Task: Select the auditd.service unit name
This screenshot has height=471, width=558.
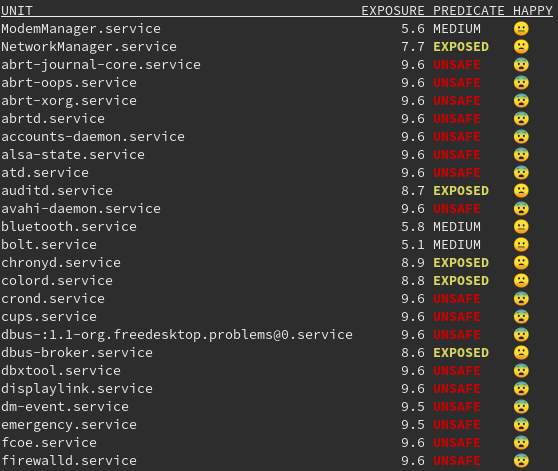Action: point(57,191)
